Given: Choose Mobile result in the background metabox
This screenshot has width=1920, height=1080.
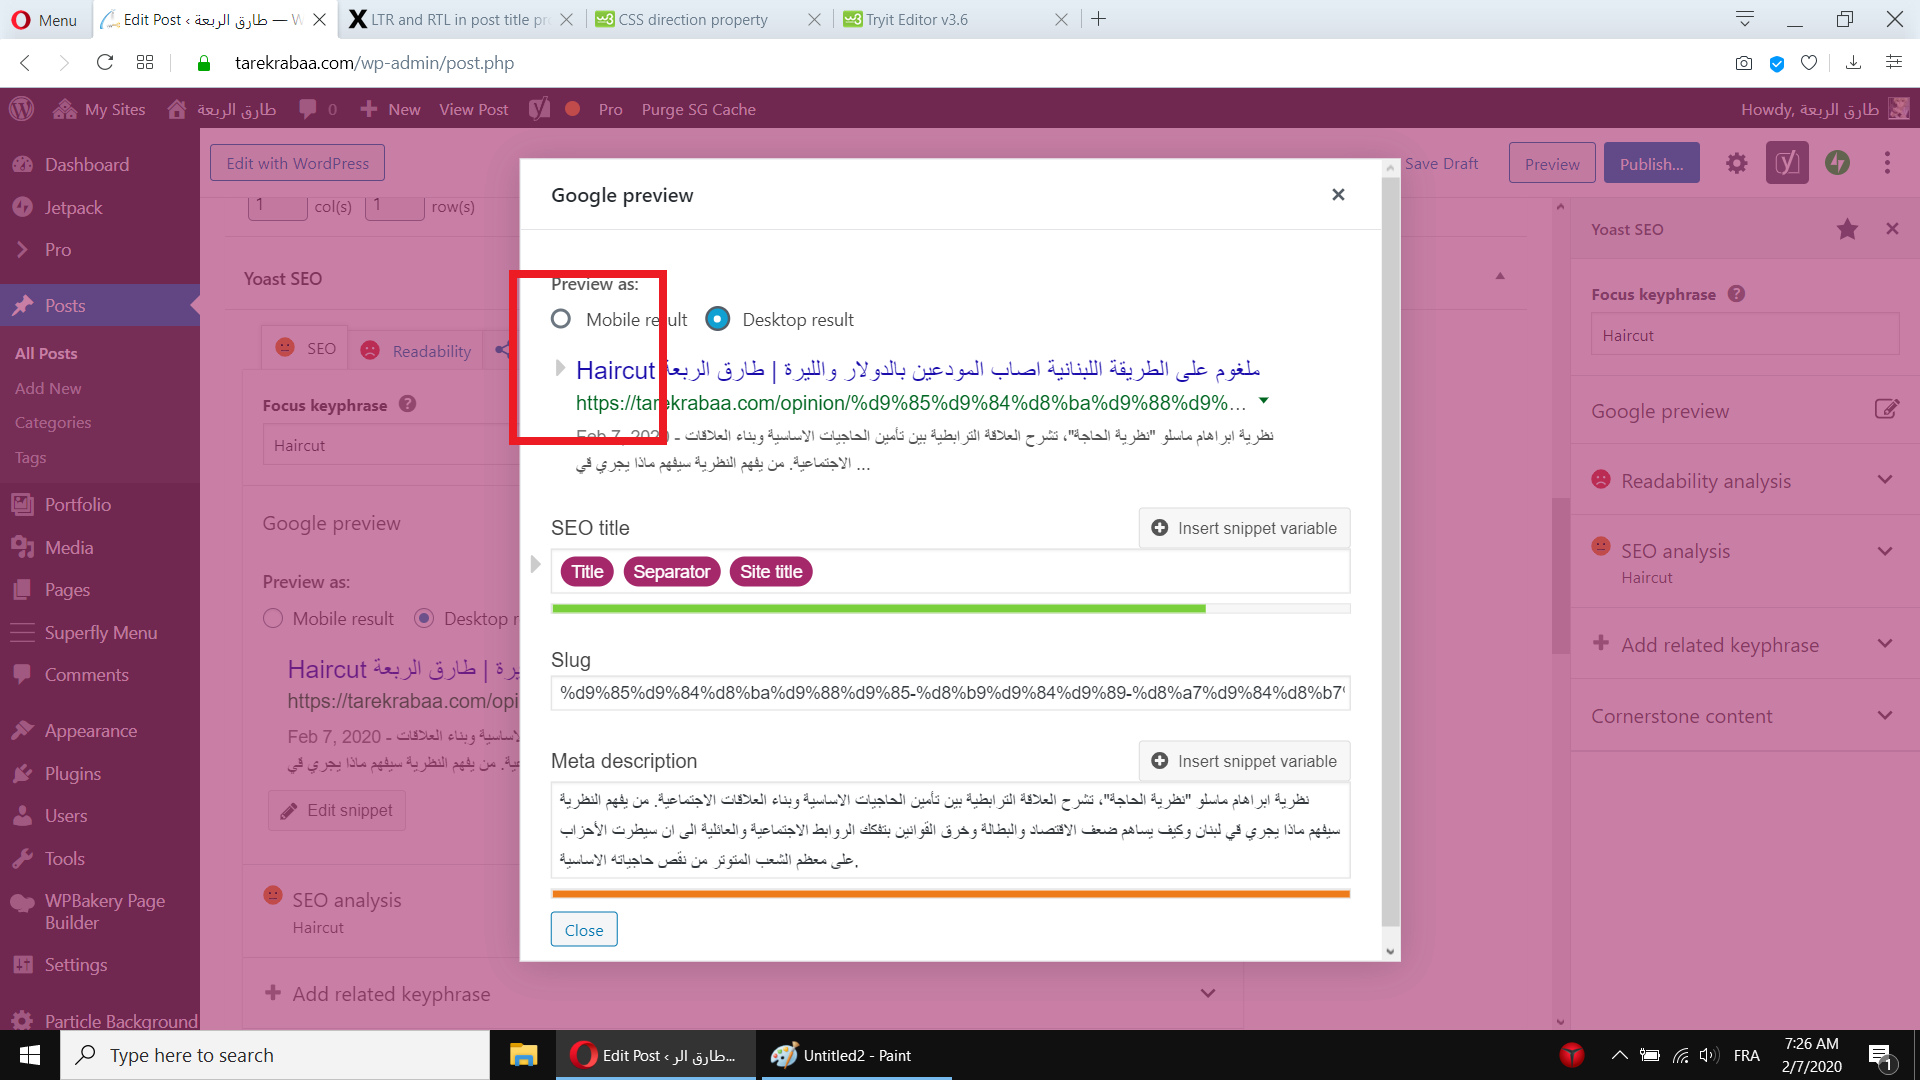Looking at the screenshot, I should tap(273, 618).
